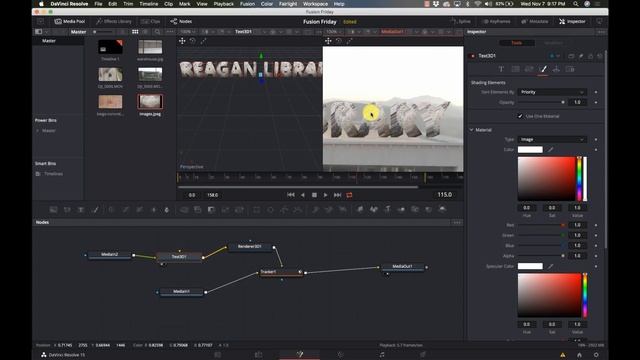Pick Specular color with eyedropper
The width and height of the screenshot is (640, 360).
pos(550,266)
